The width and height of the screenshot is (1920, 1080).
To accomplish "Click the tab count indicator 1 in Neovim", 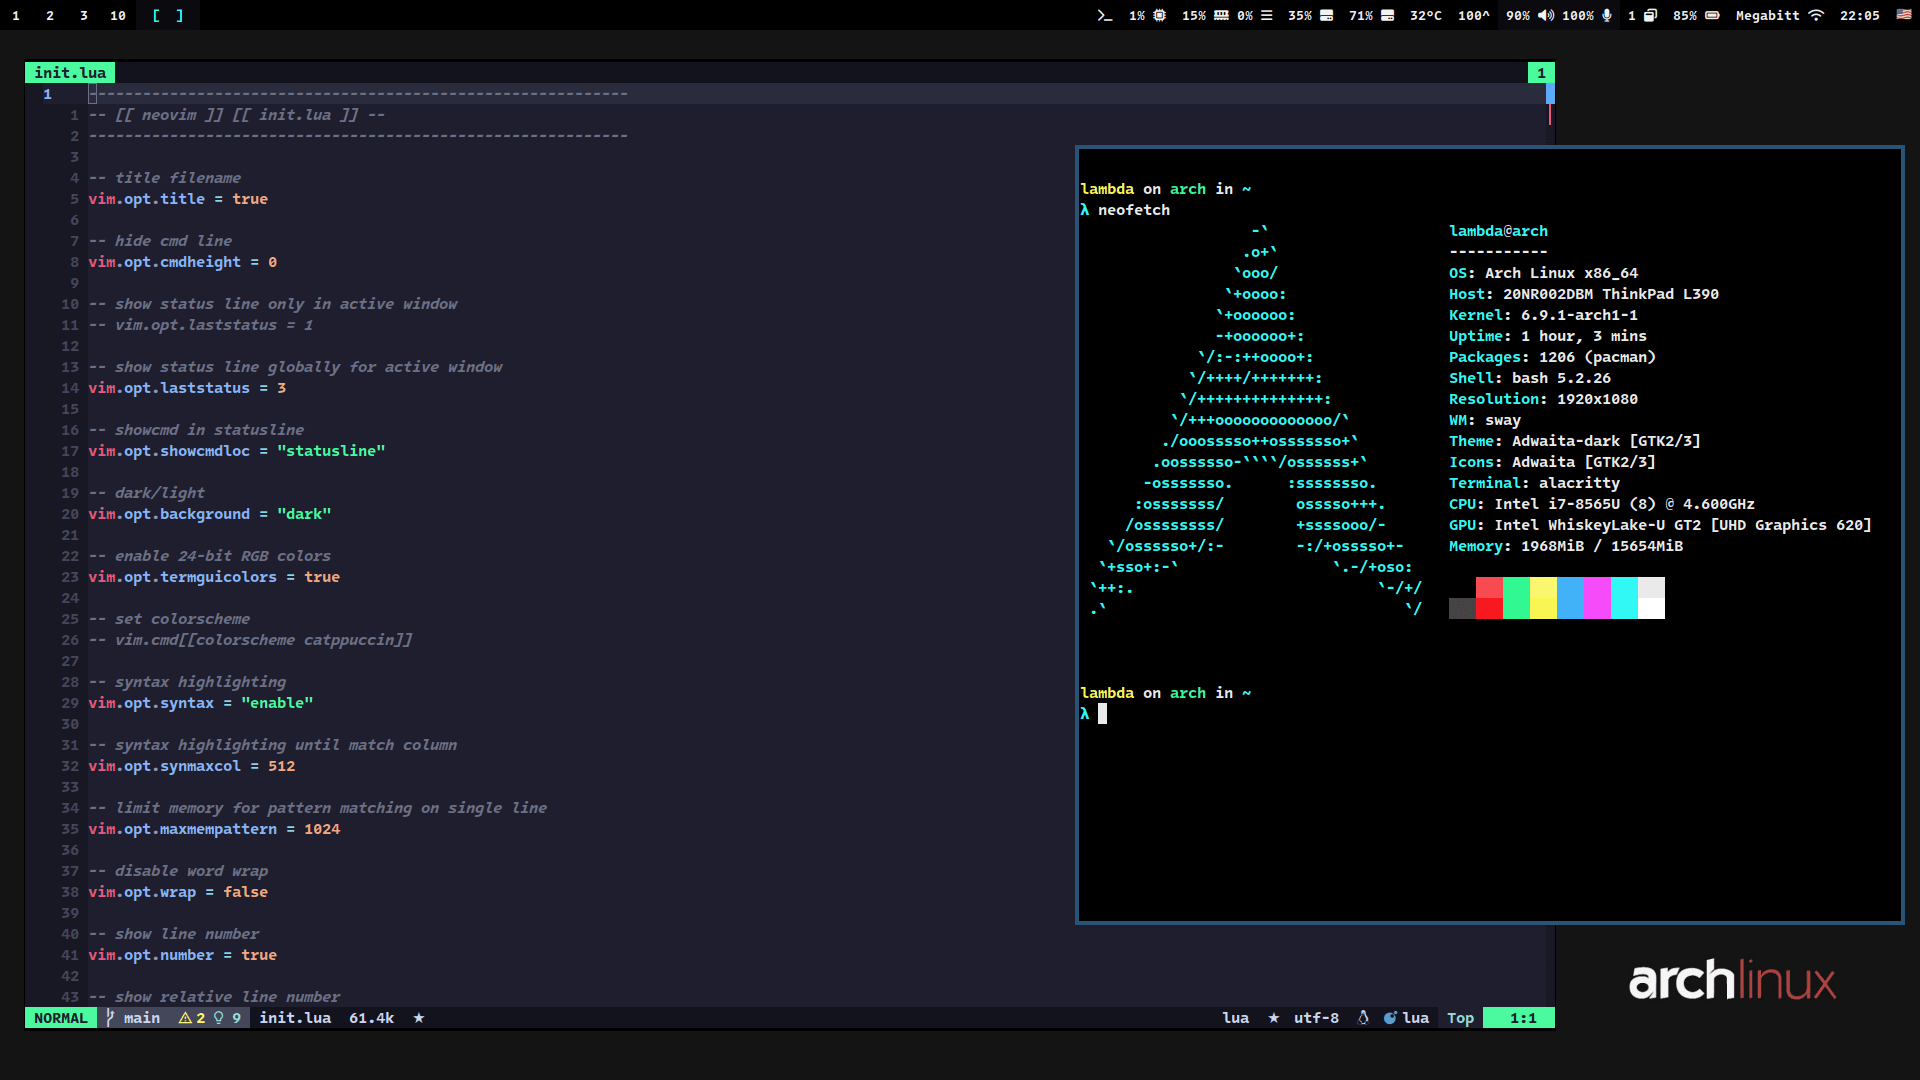I will pyautogui.click(x=1541, y=72).
